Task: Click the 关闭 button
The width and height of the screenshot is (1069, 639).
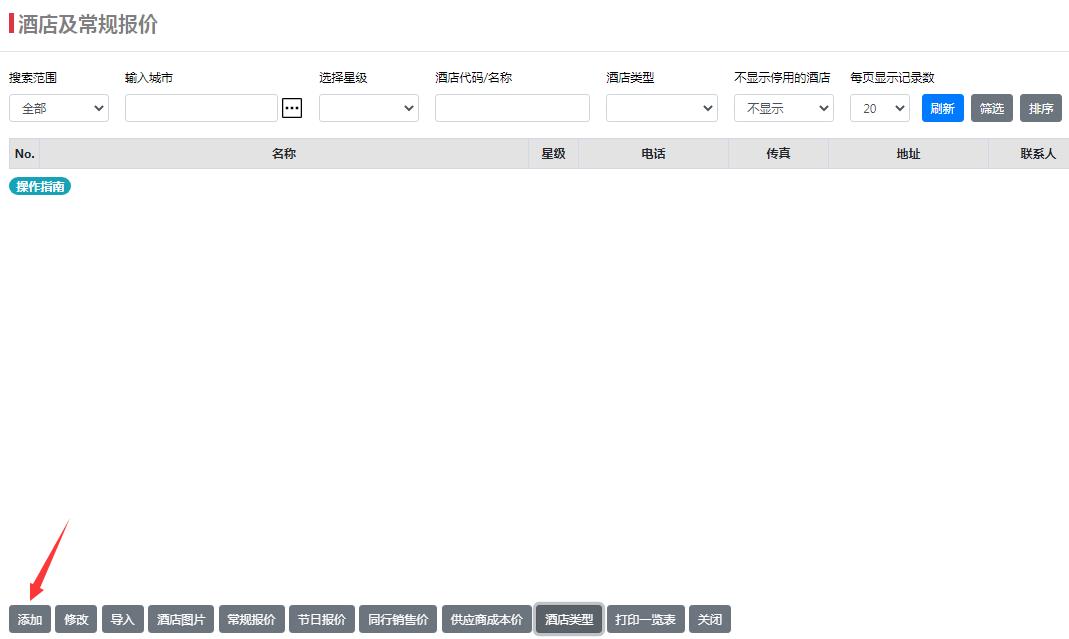Action: 710,619
